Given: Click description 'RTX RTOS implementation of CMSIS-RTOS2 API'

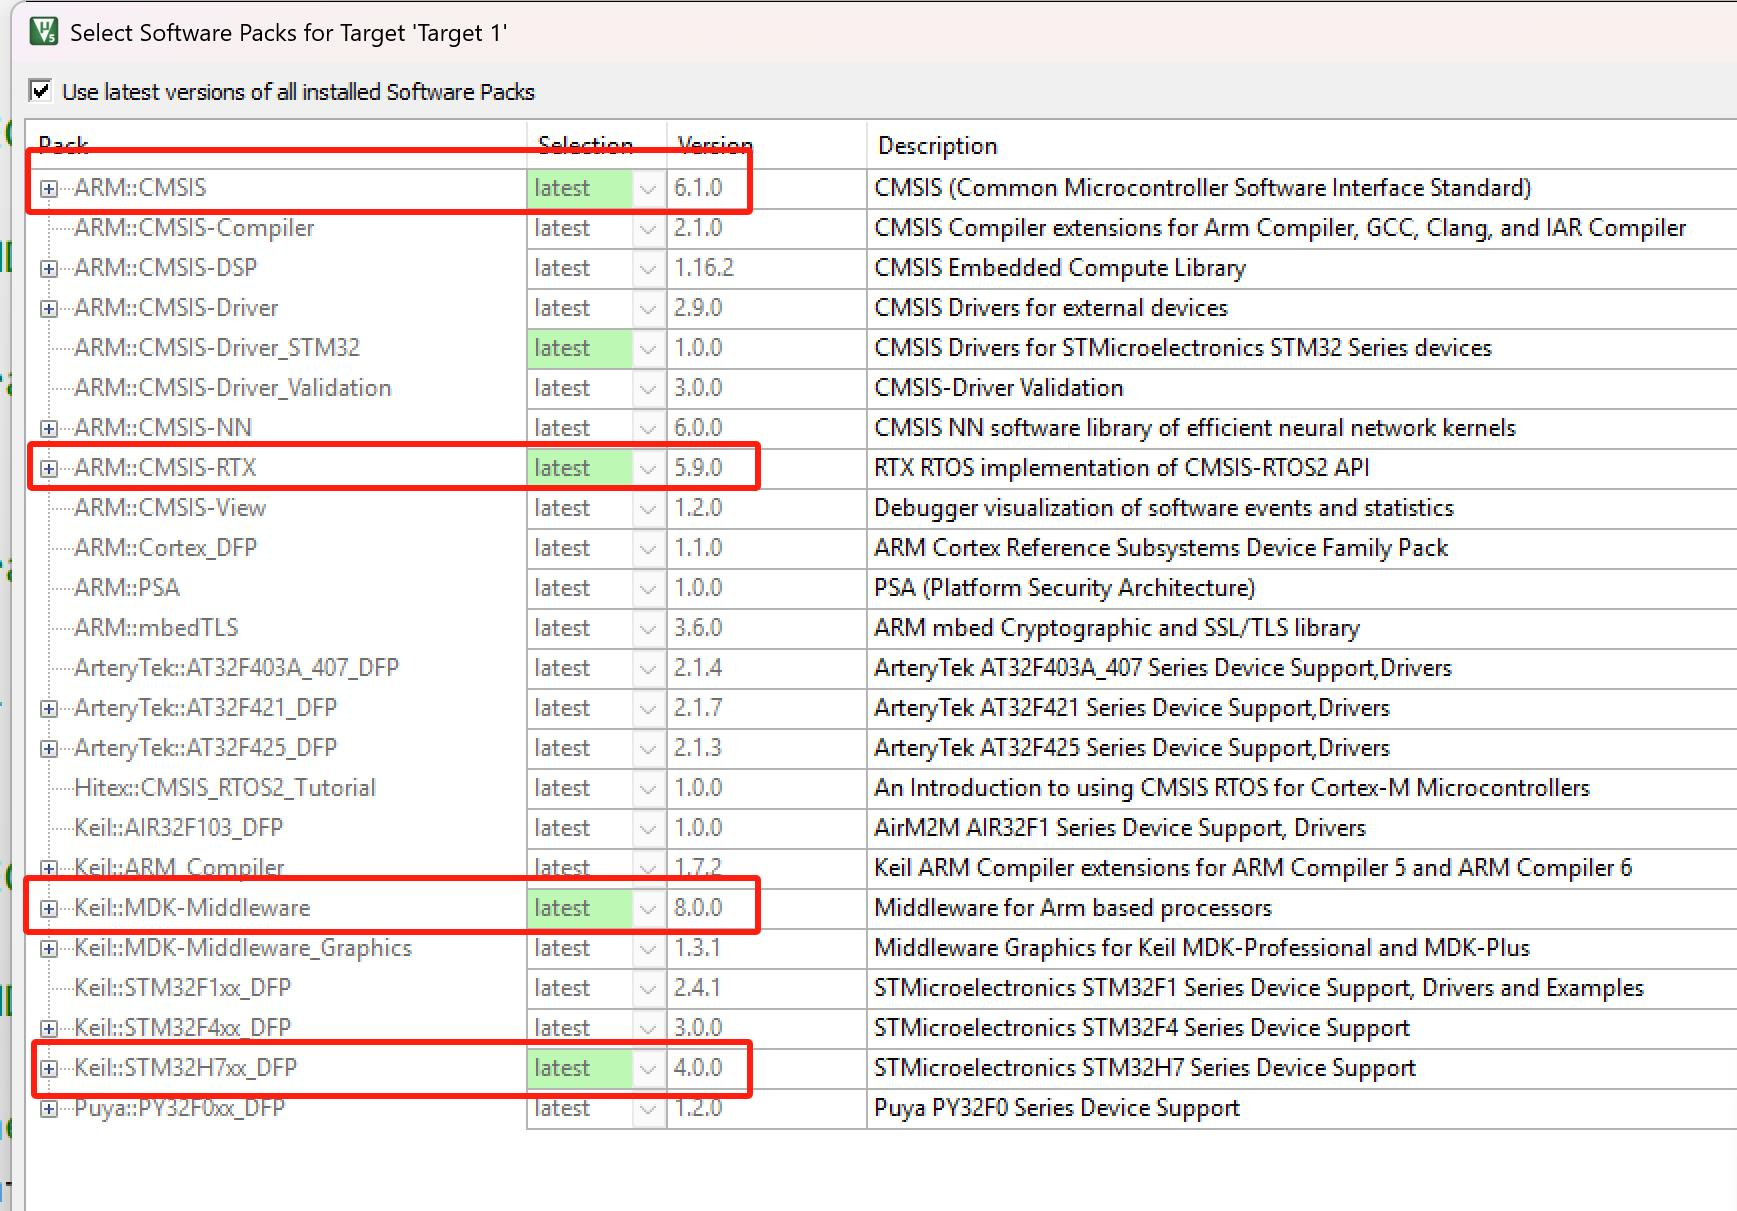Looking at the screenshot, I should click(x=1122, y=468).
